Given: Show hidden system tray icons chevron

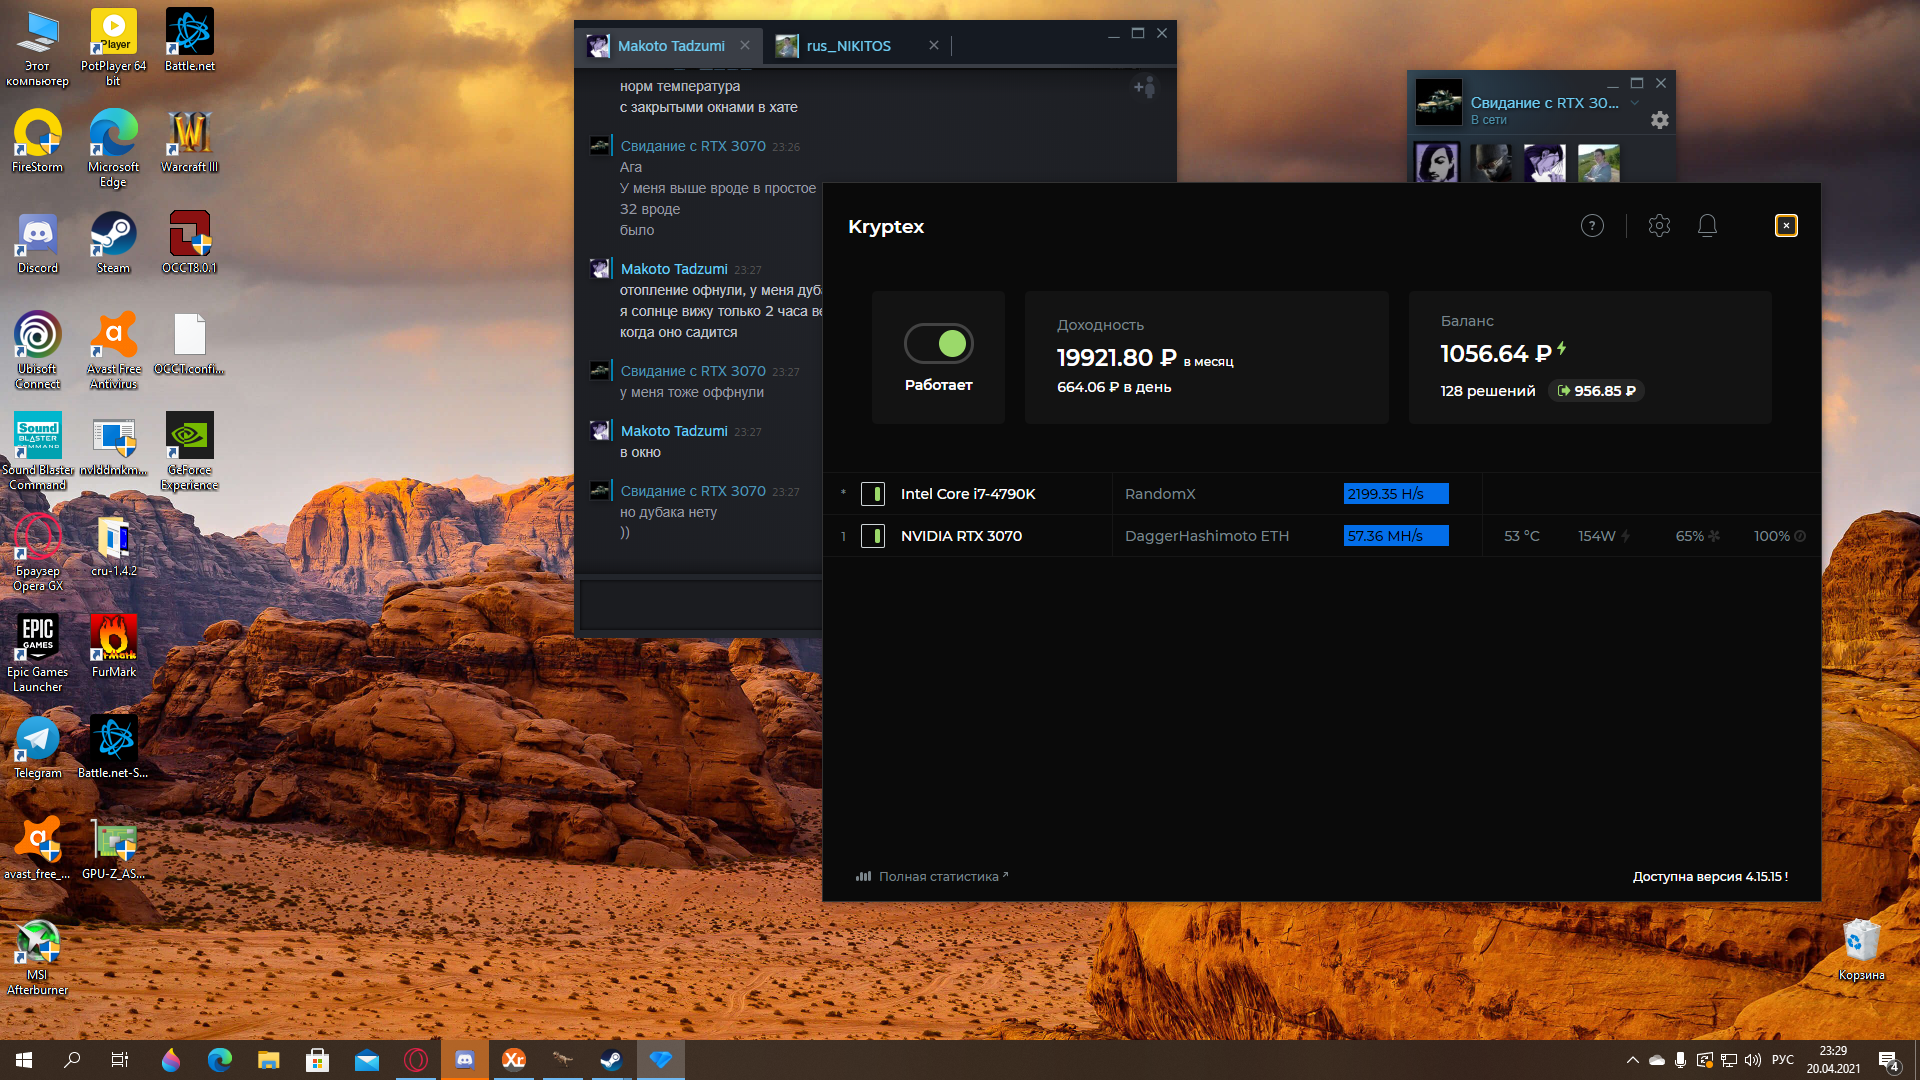Looking at the screenshot, I should click(x=1632, y=1060).
